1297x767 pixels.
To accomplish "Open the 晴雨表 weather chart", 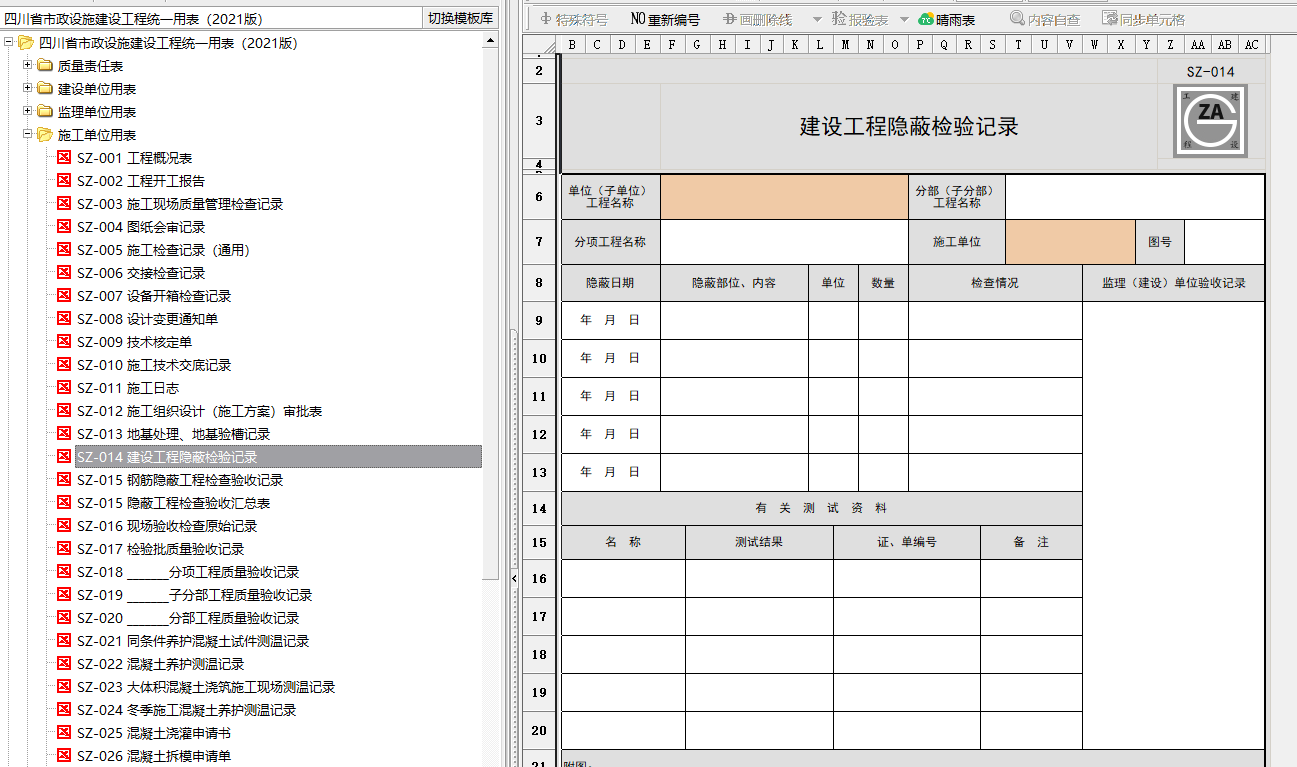I will tap(947, 19).
